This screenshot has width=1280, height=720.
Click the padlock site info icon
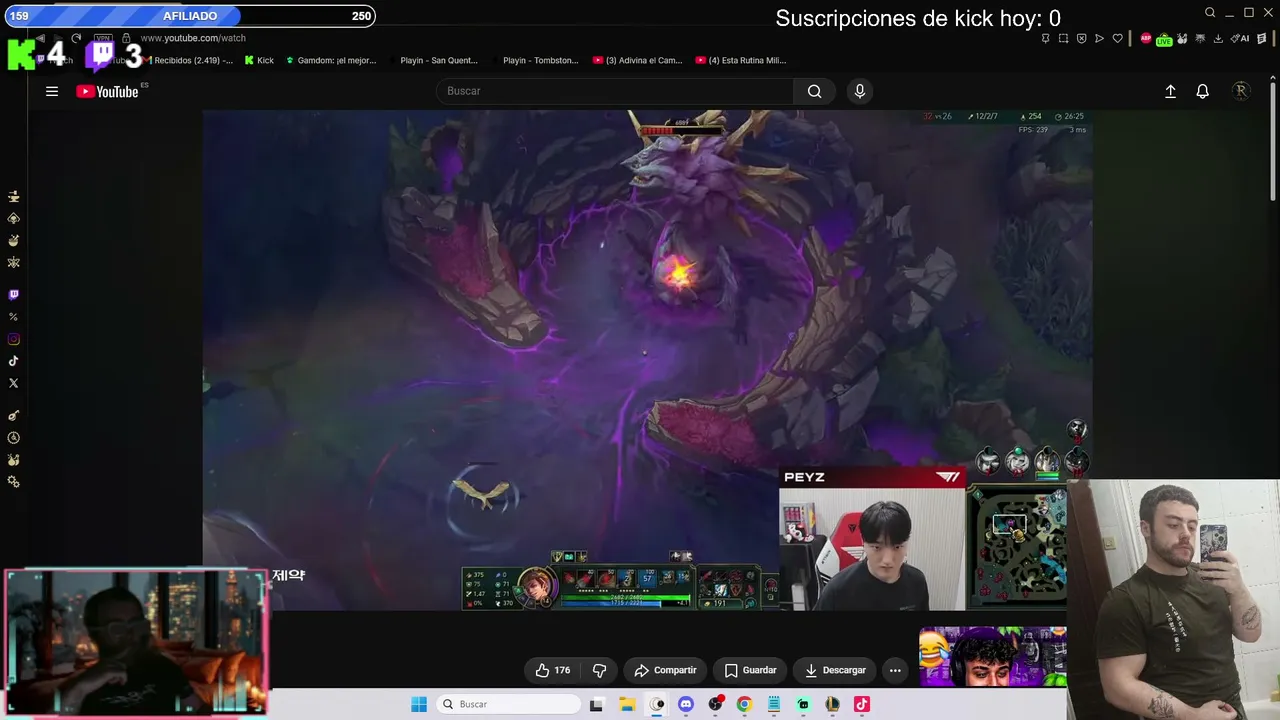pos(126,38)
